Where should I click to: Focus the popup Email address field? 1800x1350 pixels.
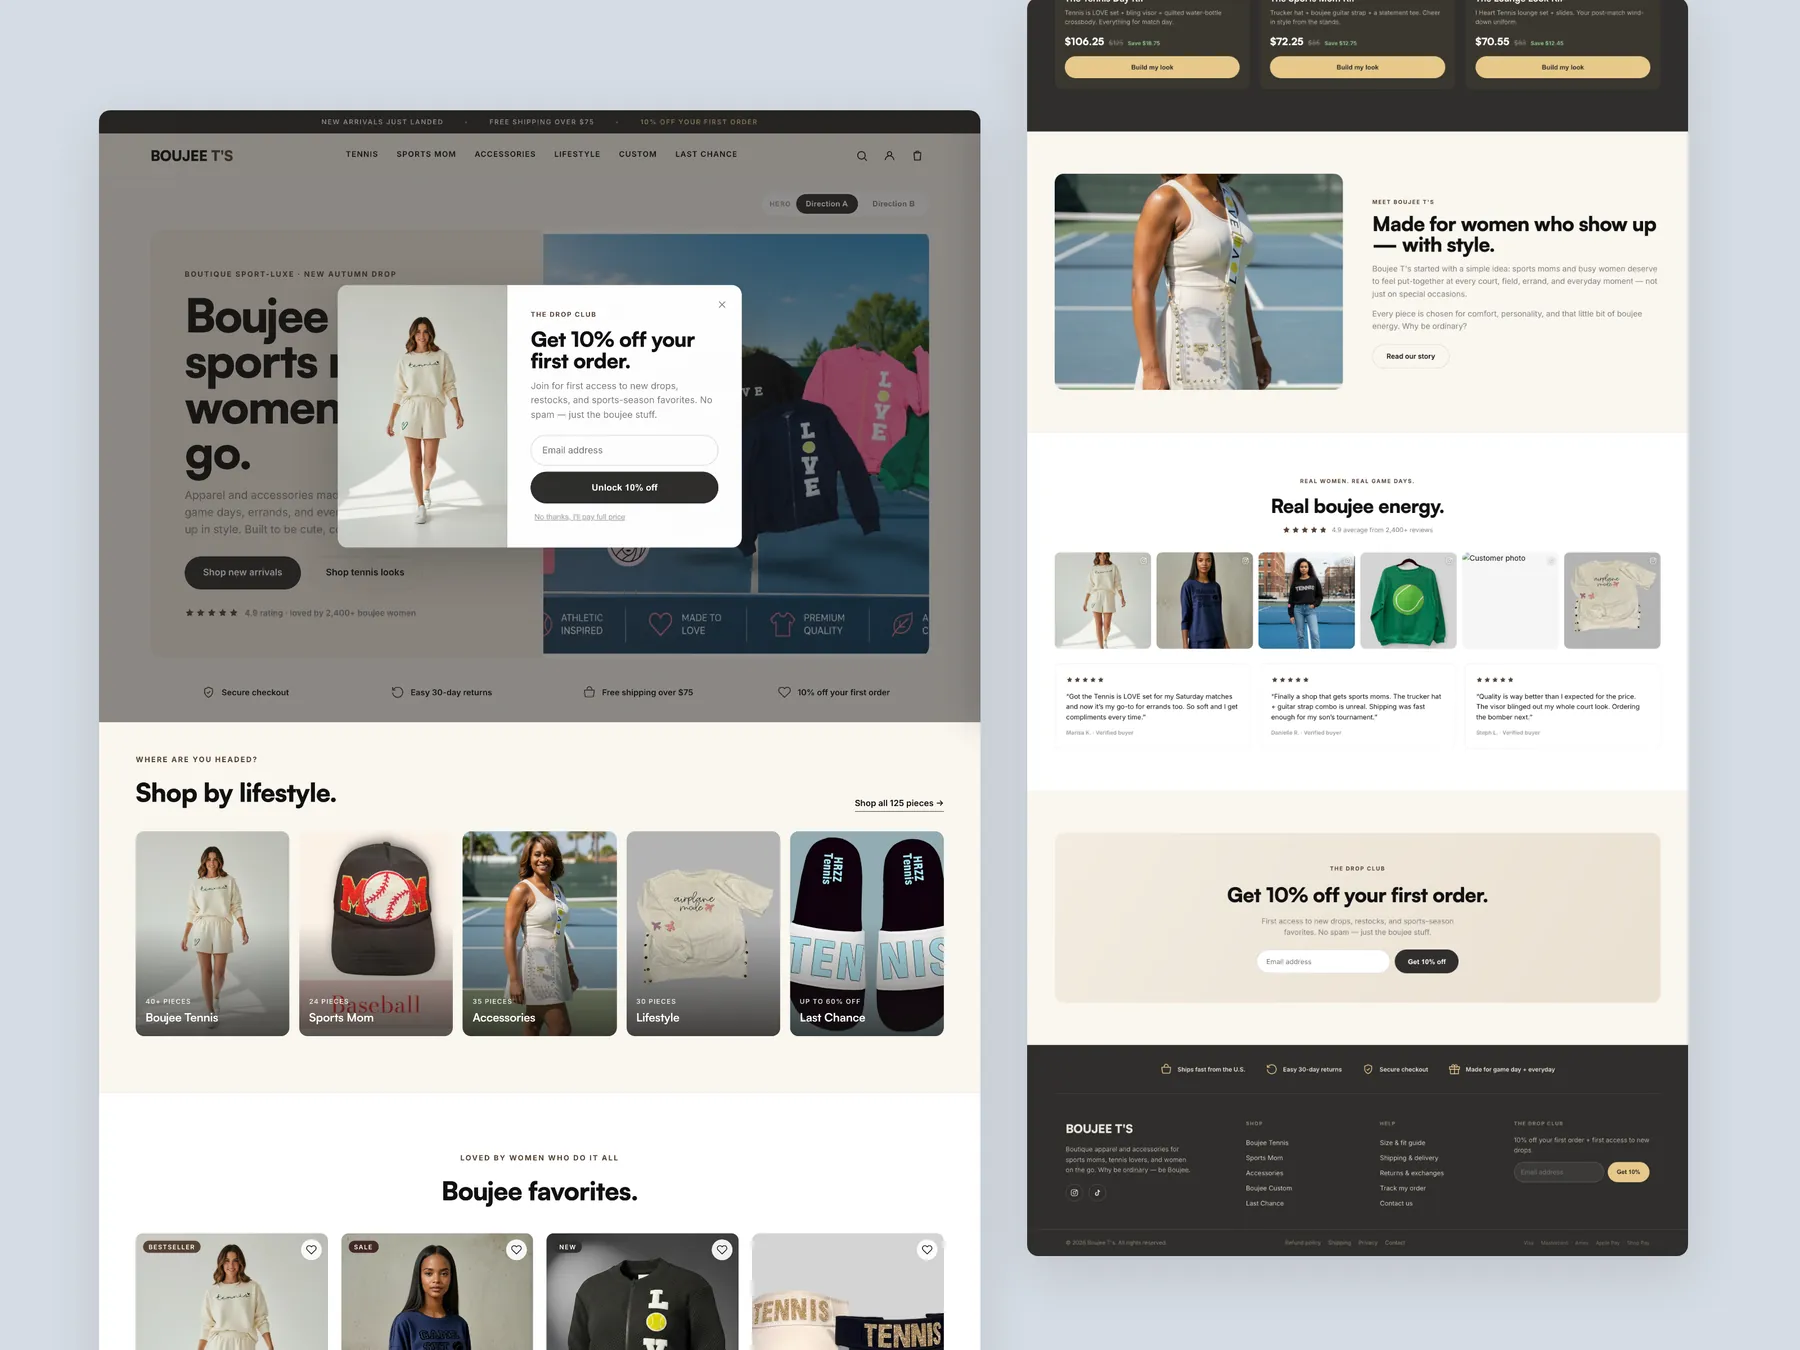point(624,450)
